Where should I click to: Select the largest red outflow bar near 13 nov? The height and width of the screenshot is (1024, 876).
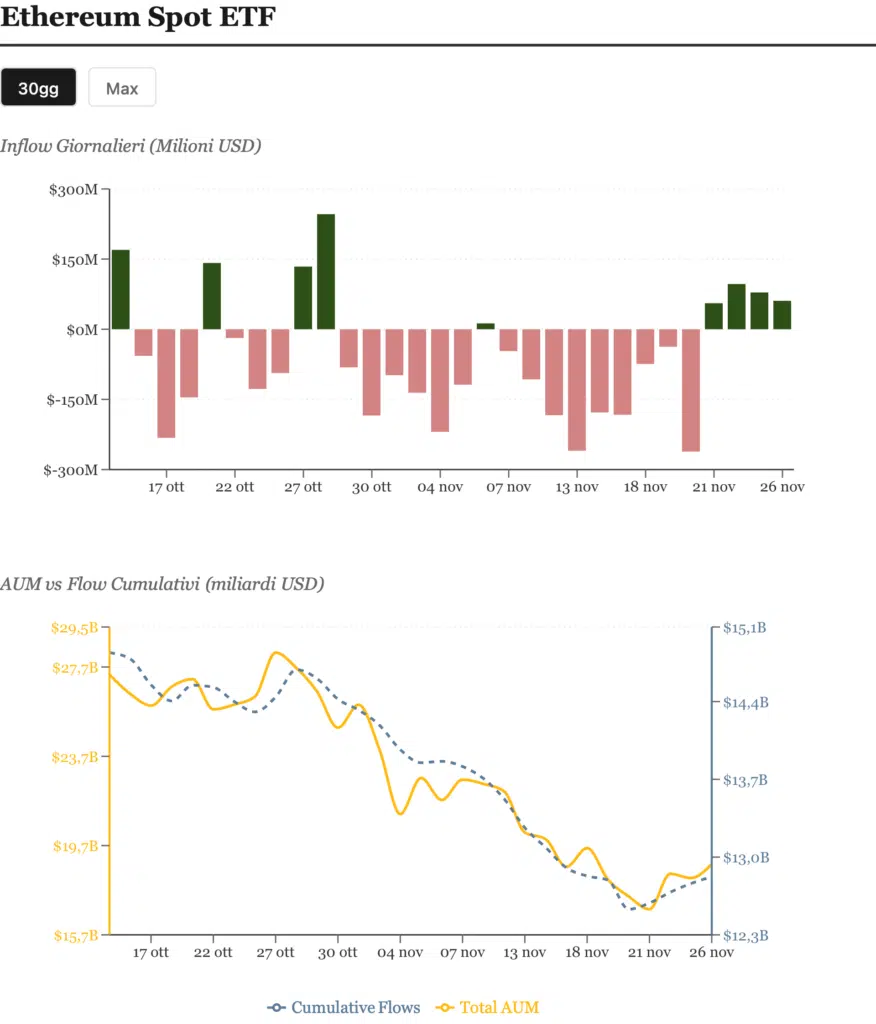click(x=577, y=390)
